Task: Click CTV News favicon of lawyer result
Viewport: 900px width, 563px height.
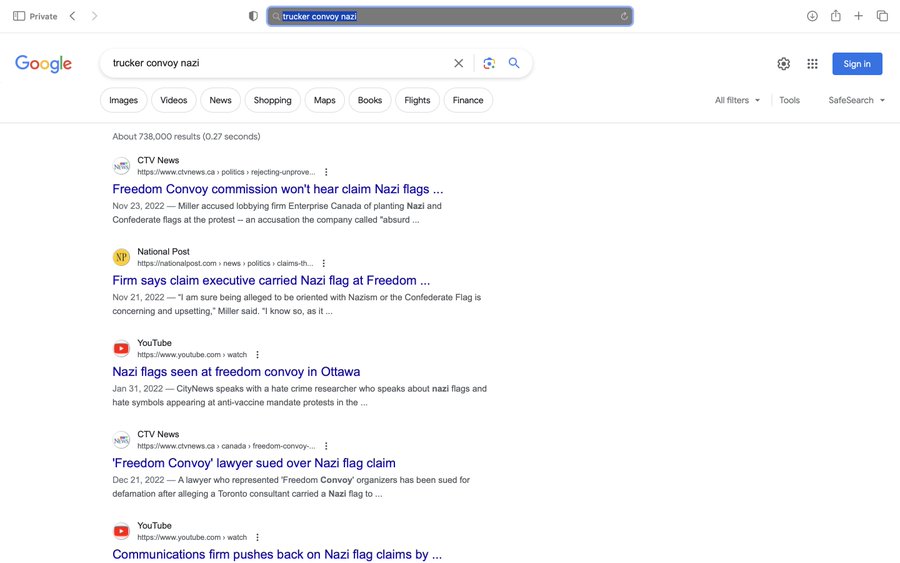Action: pyautogui.click(x=121, y=440)
